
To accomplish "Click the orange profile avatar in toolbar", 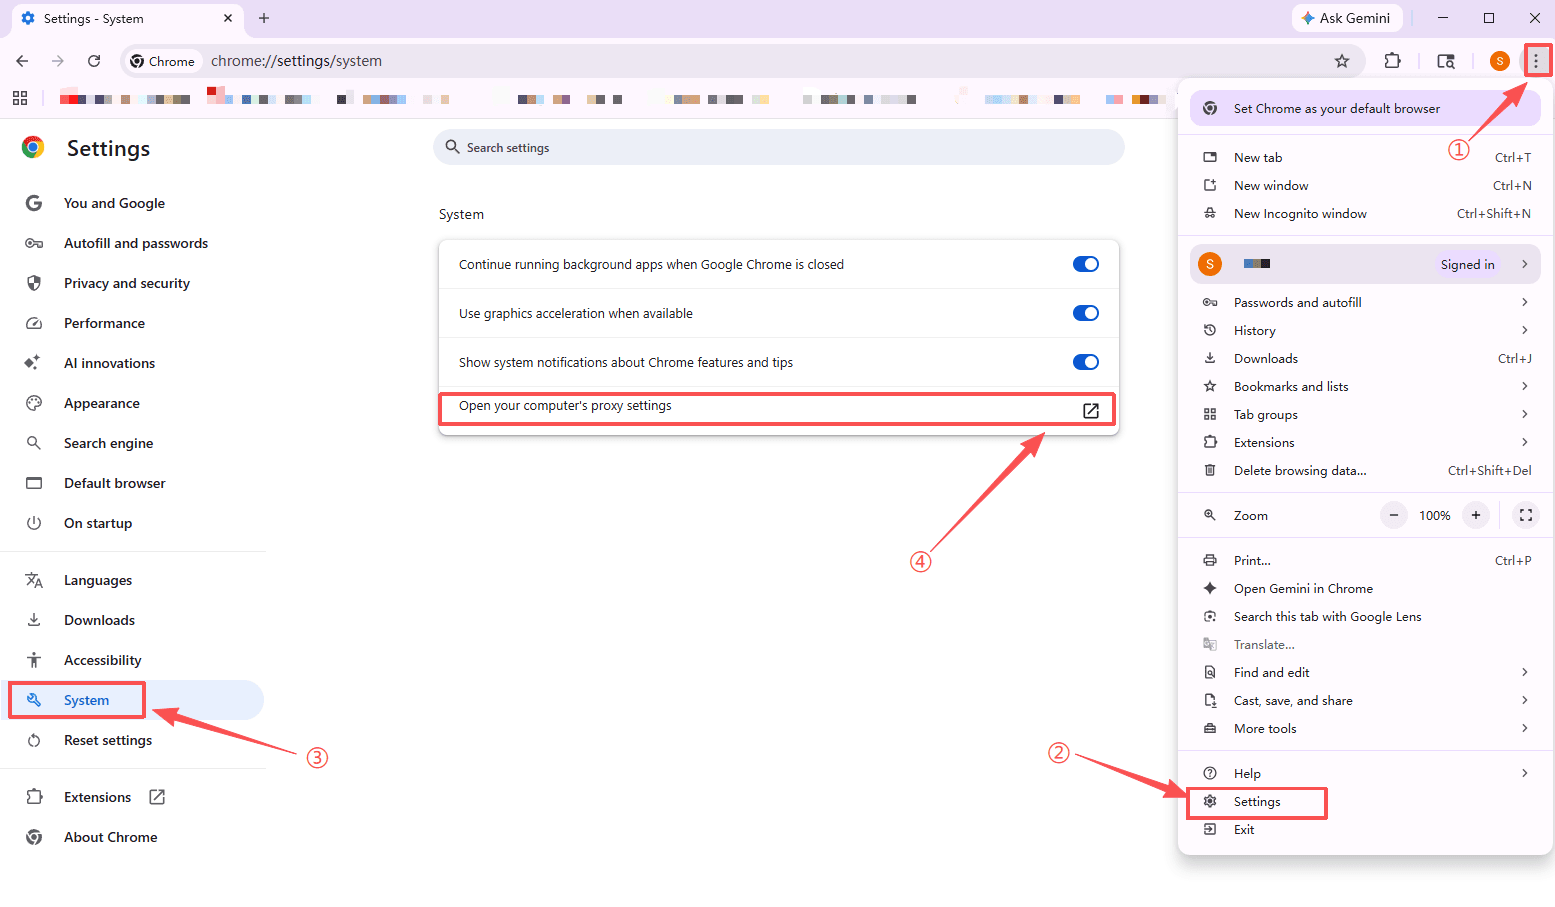I will tap(1499, 61).
